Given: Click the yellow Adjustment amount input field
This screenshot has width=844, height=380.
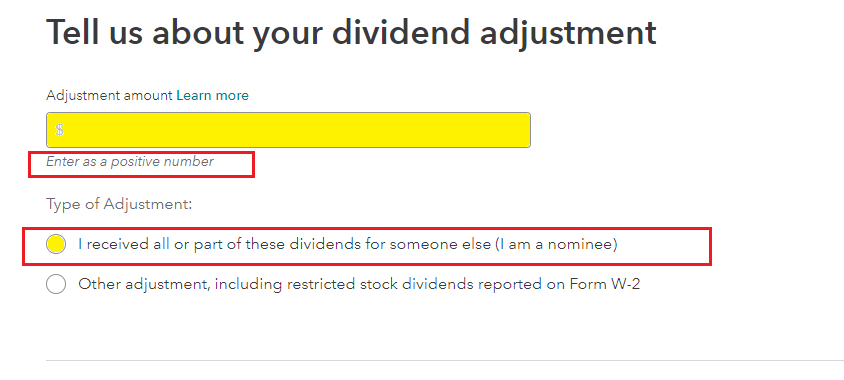Looking at the screenshot, I should [x=288, y=130].
